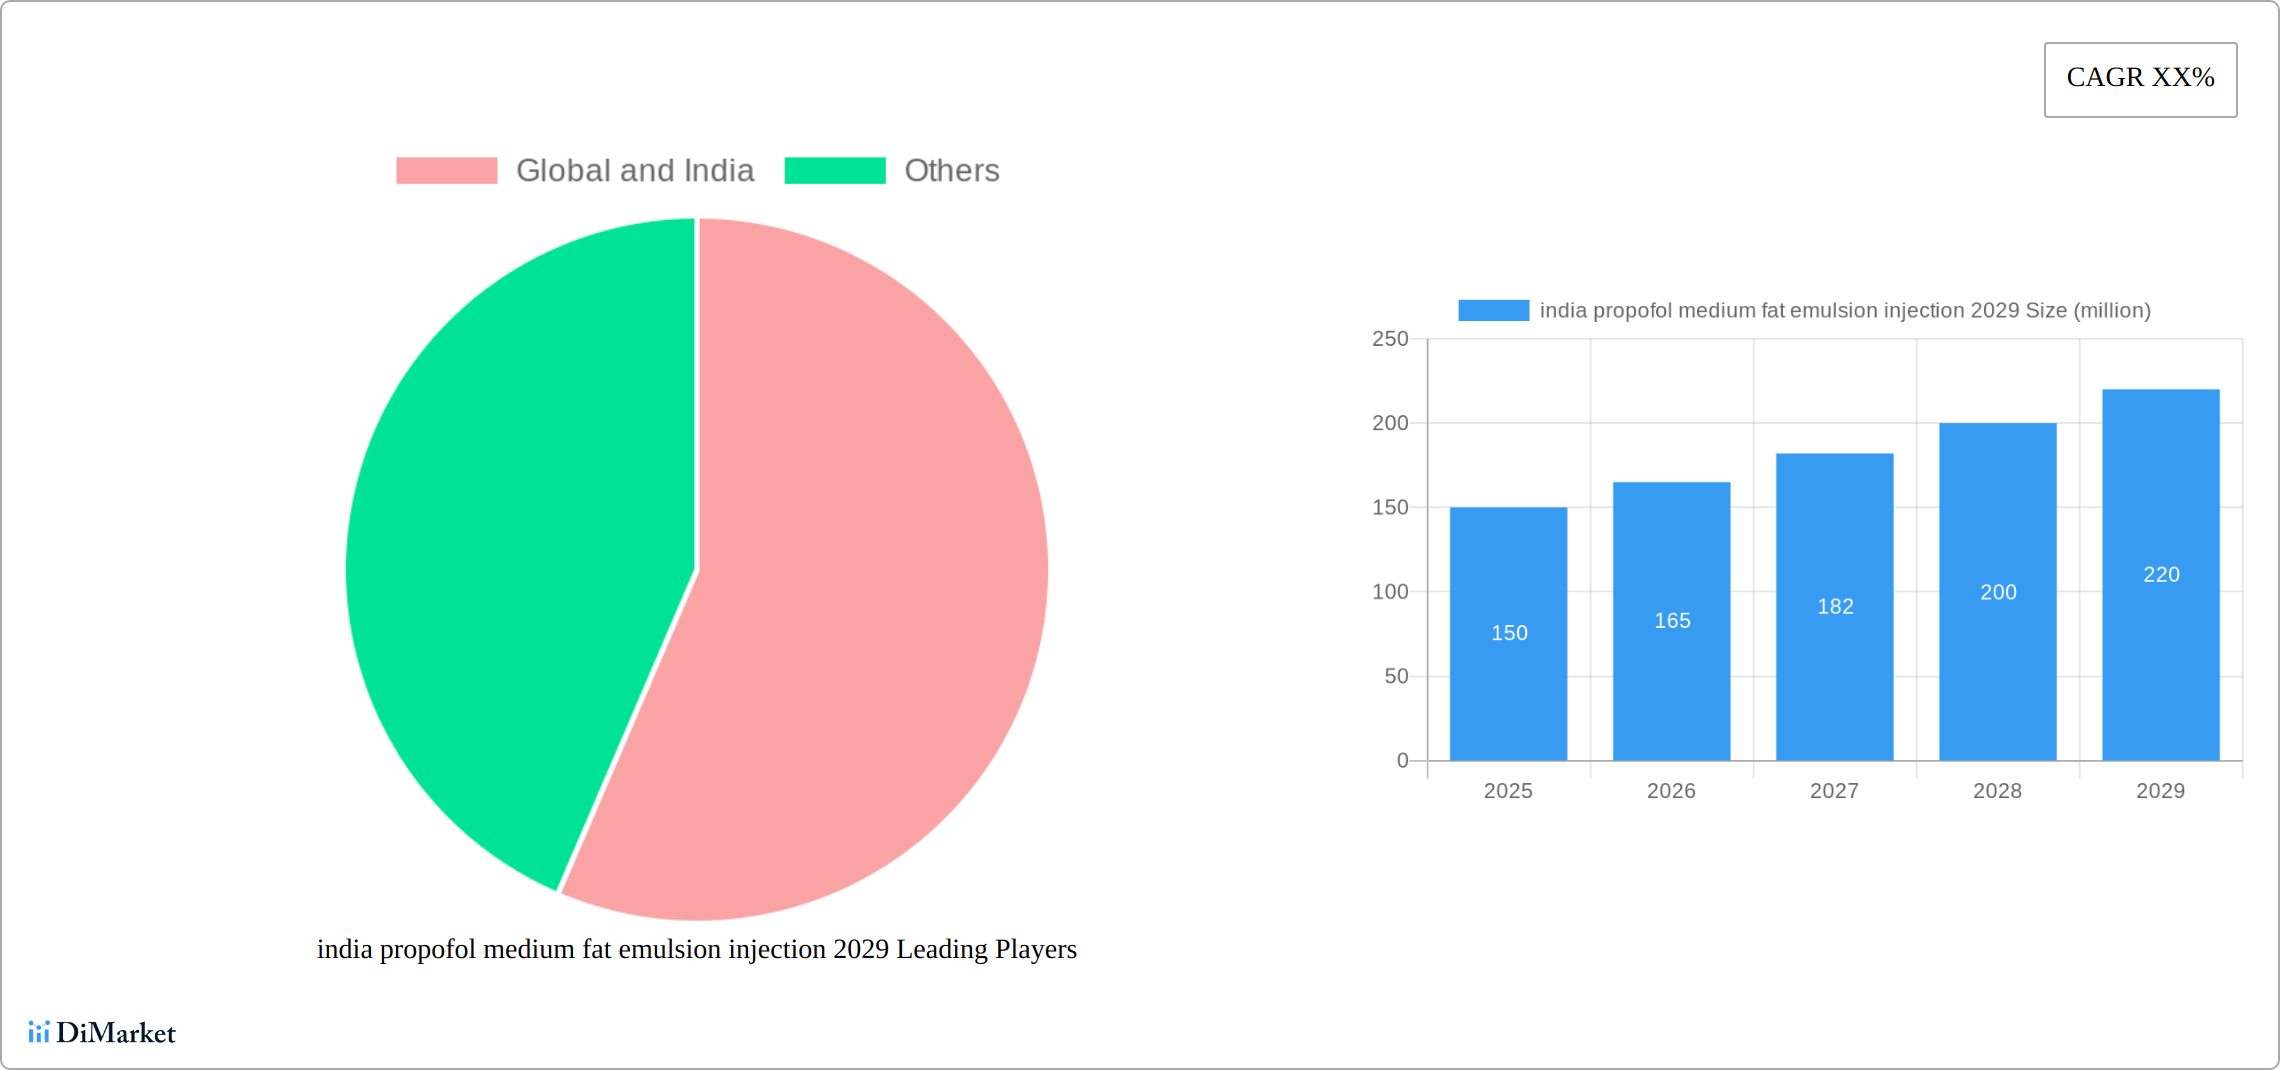Click the Leading Players chart caption
The width and height of the screenshot is (2280, 1070).
pyautogui.click(x=697, y=949)
